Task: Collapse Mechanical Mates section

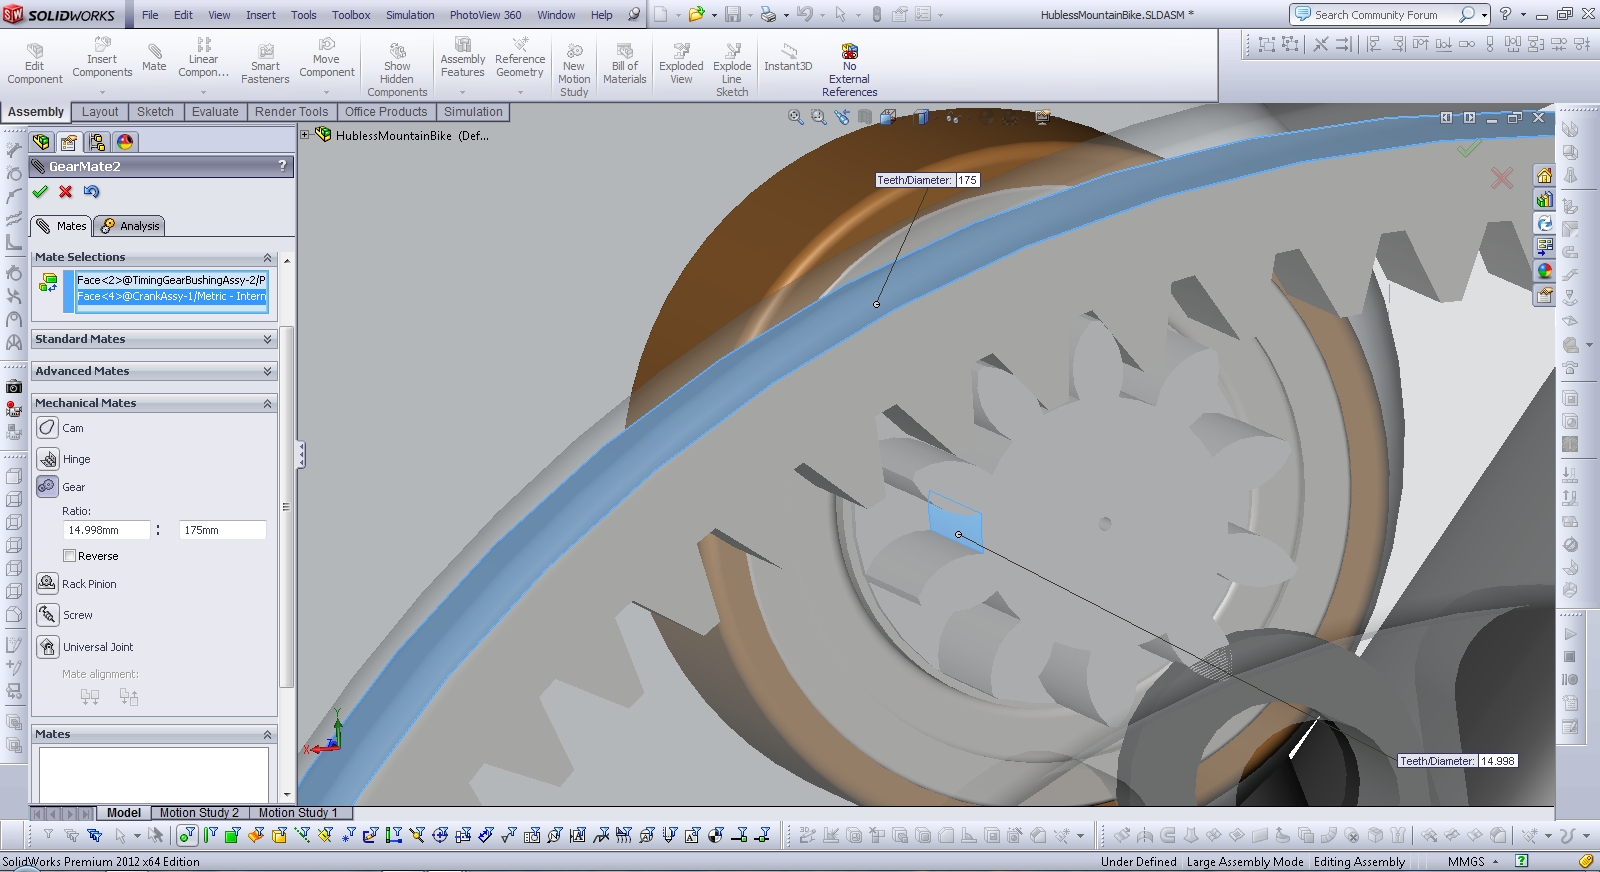Action: pyautogui.click(x=267, y=403)
